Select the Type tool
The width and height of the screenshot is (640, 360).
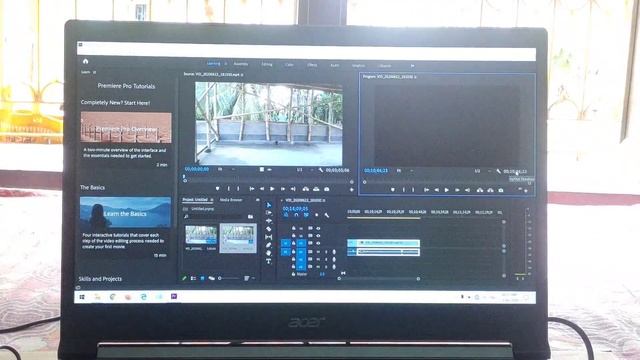(269, 262)
